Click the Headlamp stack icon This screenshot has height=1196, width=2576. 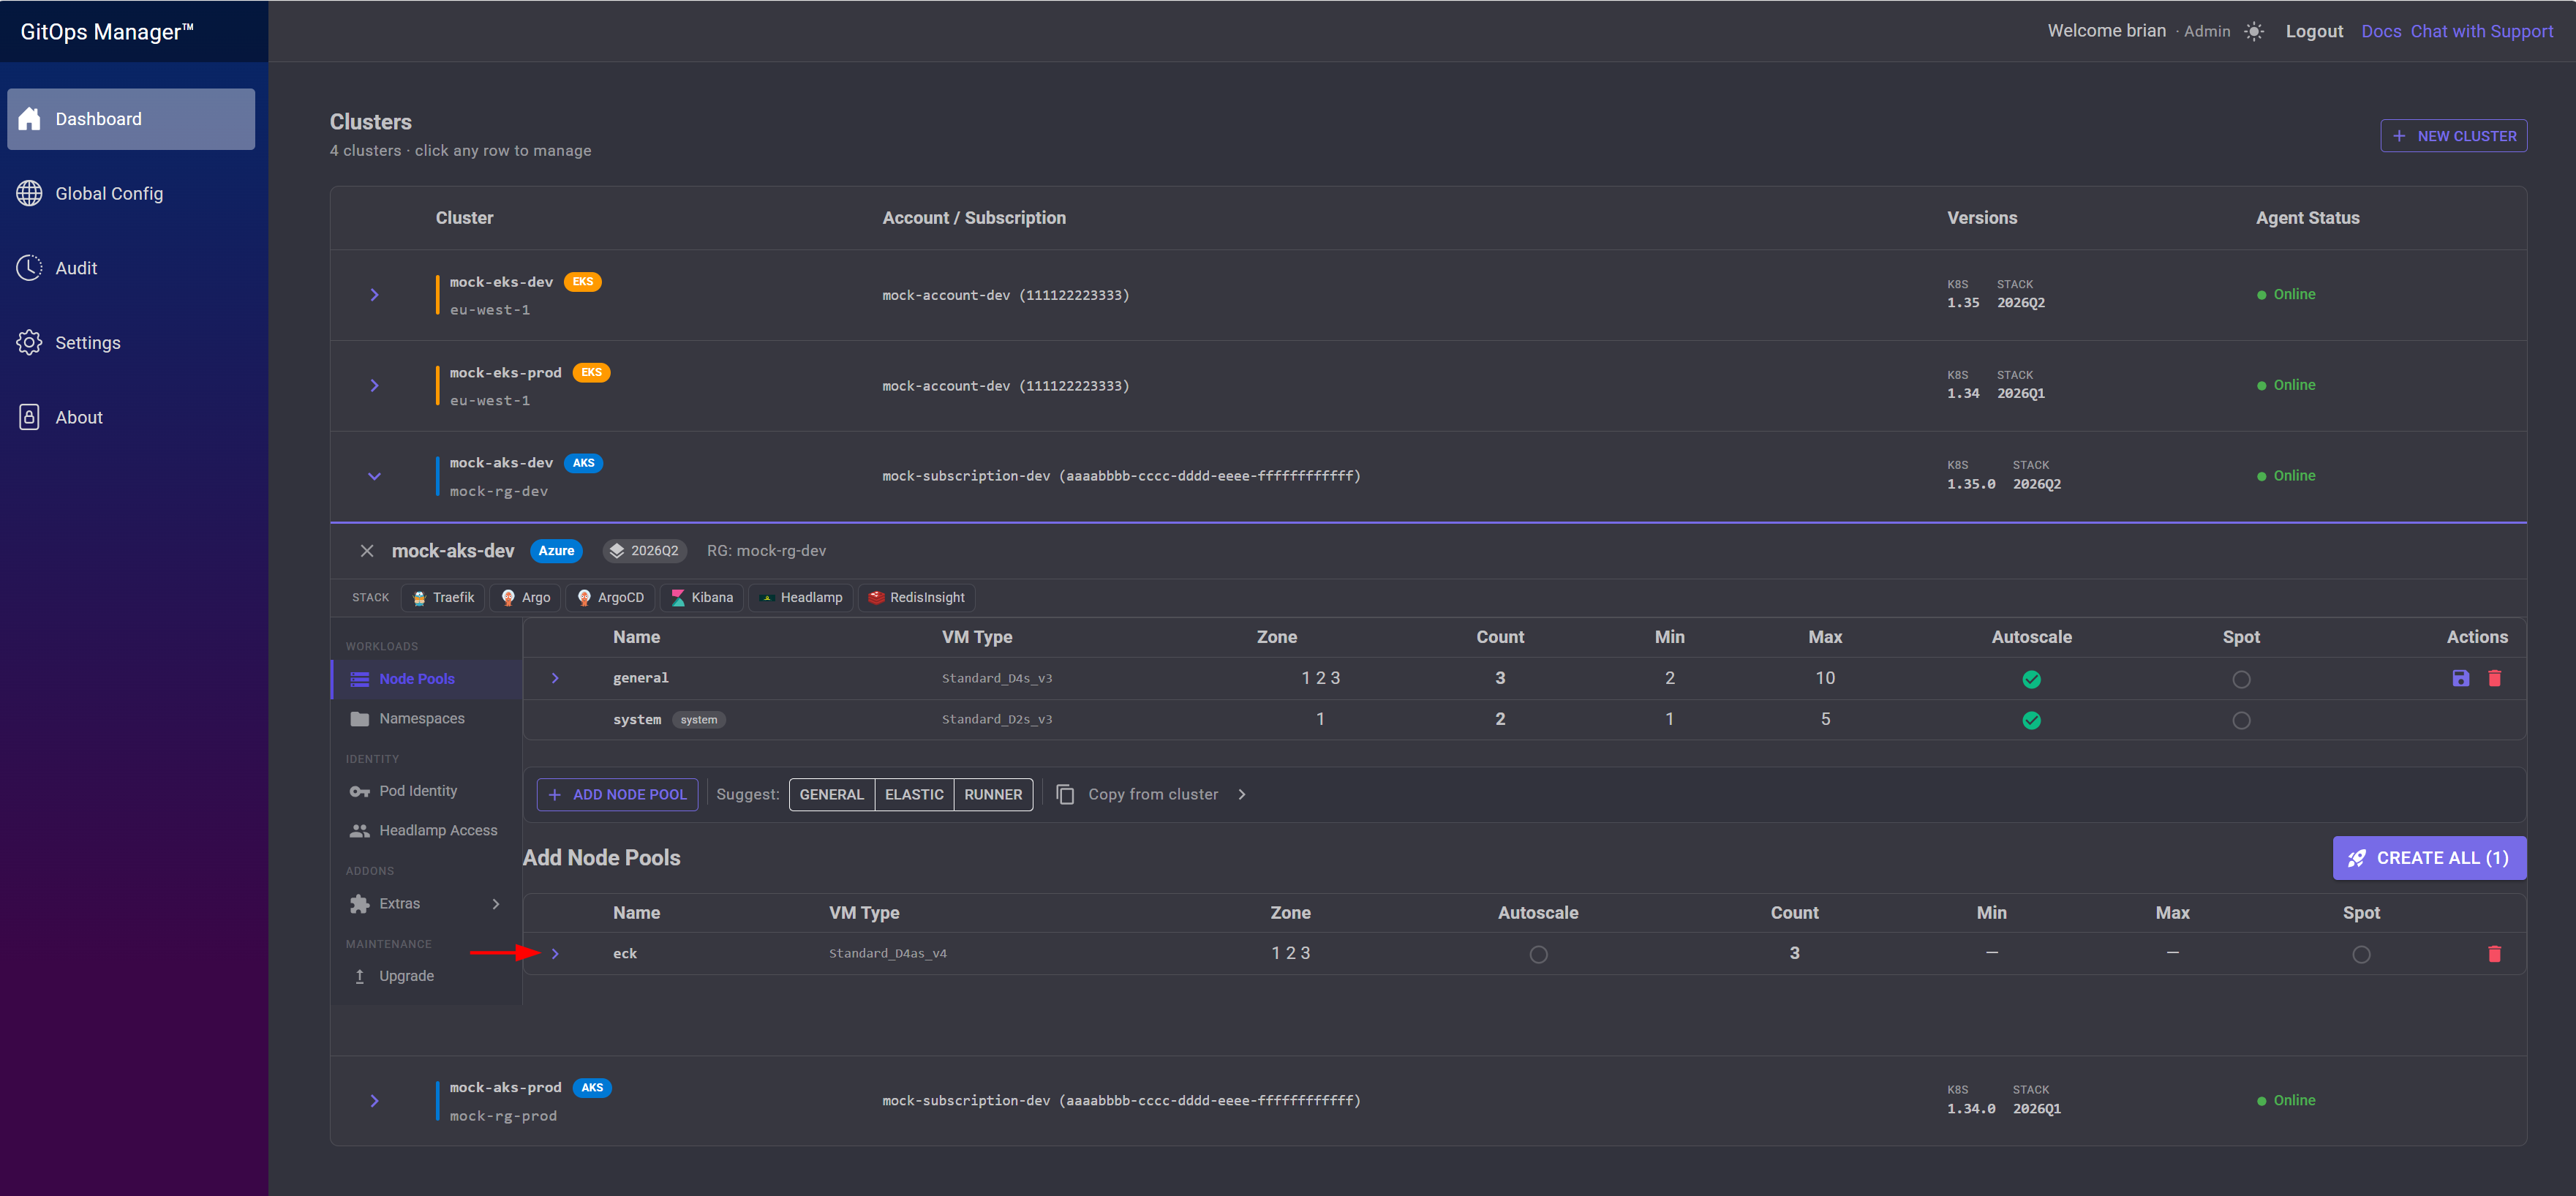(x=767, y=597)
